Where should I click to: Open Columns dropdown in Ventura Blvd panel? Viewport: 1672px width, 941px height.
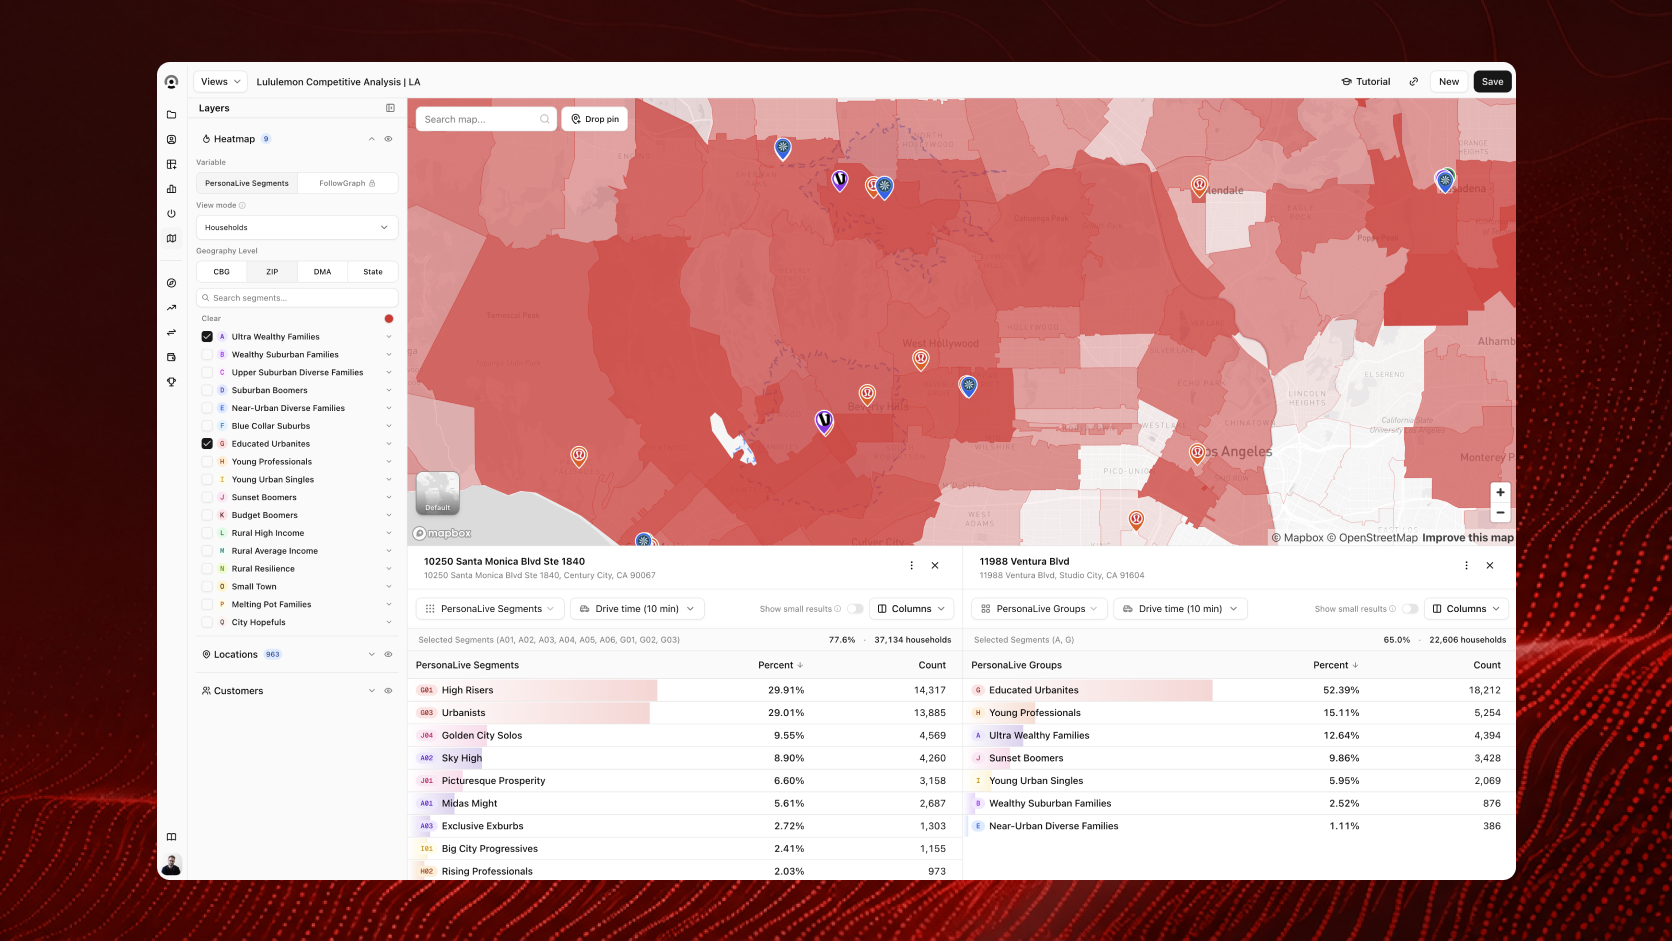(1466, 609)
